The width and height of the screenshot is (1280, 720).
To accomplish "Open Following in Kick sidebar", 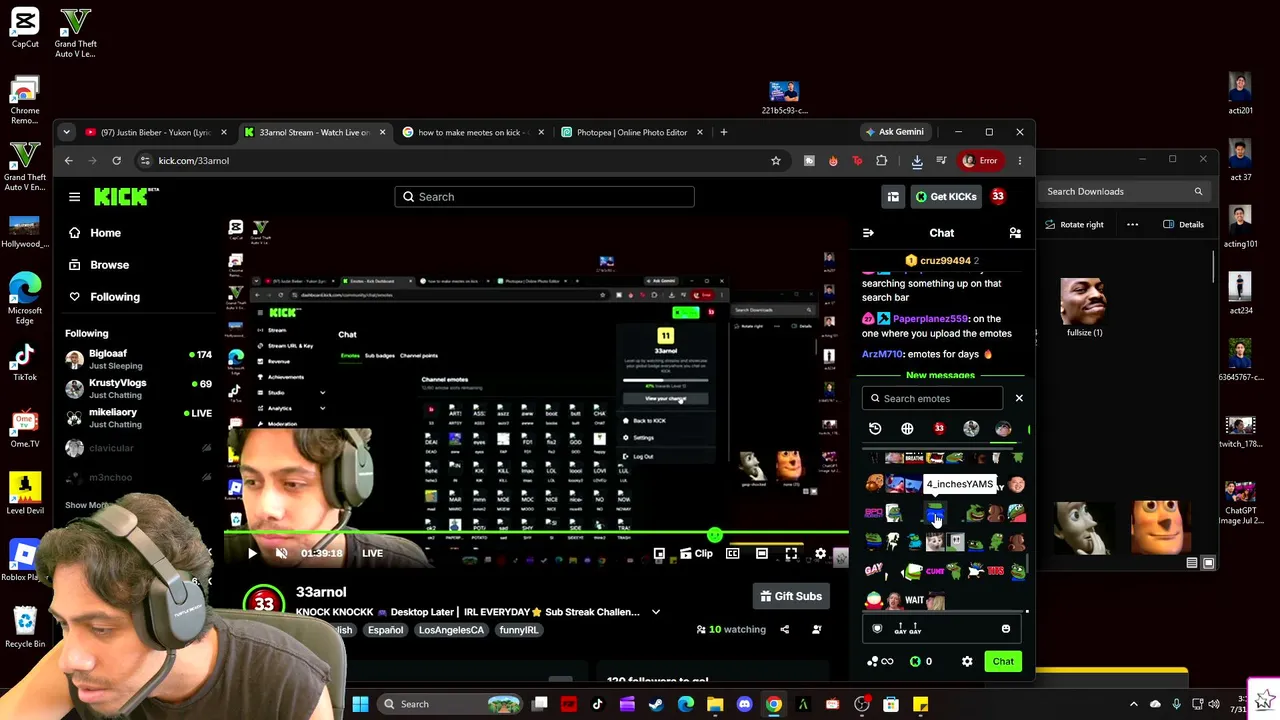I will click(x=115, y=297).
